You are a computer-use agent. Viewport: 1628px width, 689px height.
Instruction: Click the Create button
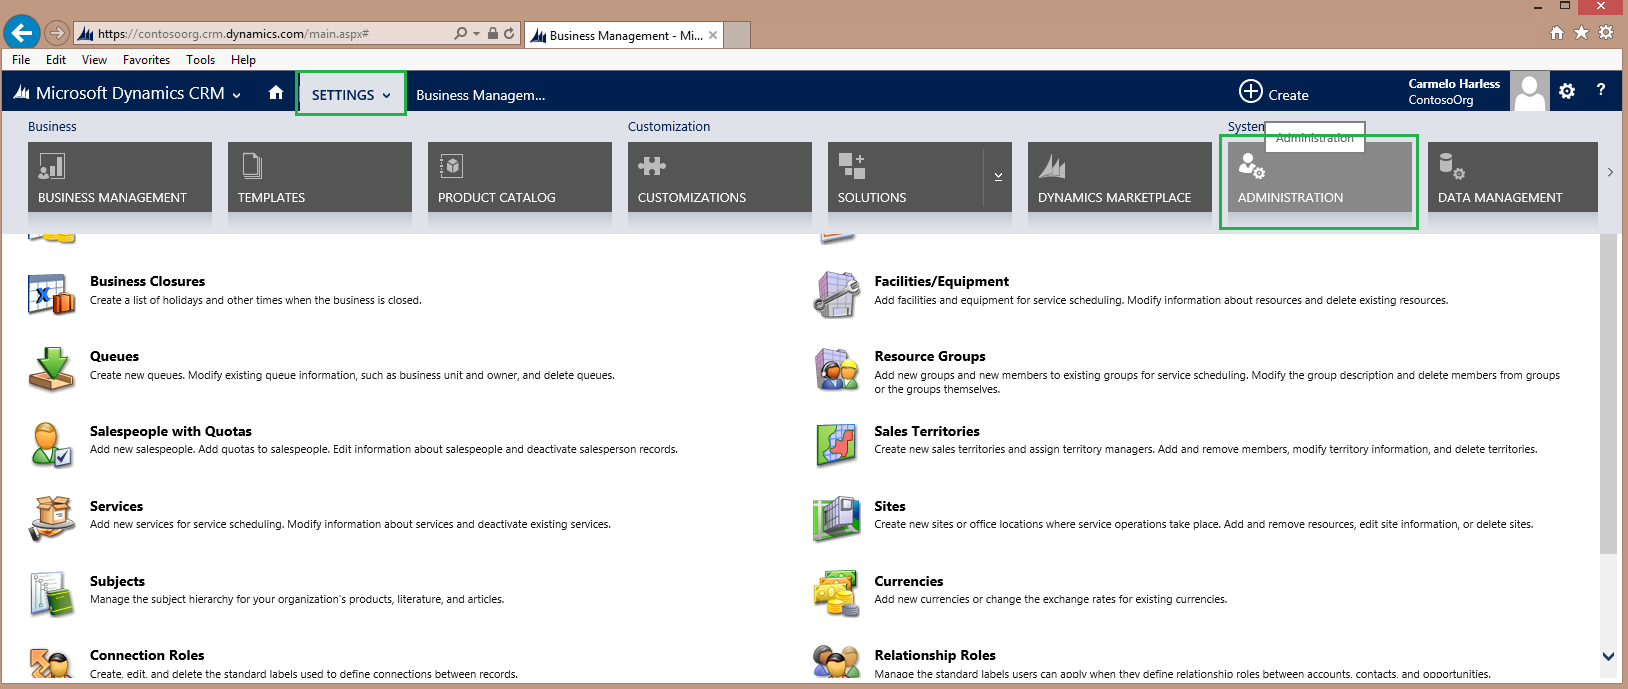pyautogui.click(x=1274, y=94)
